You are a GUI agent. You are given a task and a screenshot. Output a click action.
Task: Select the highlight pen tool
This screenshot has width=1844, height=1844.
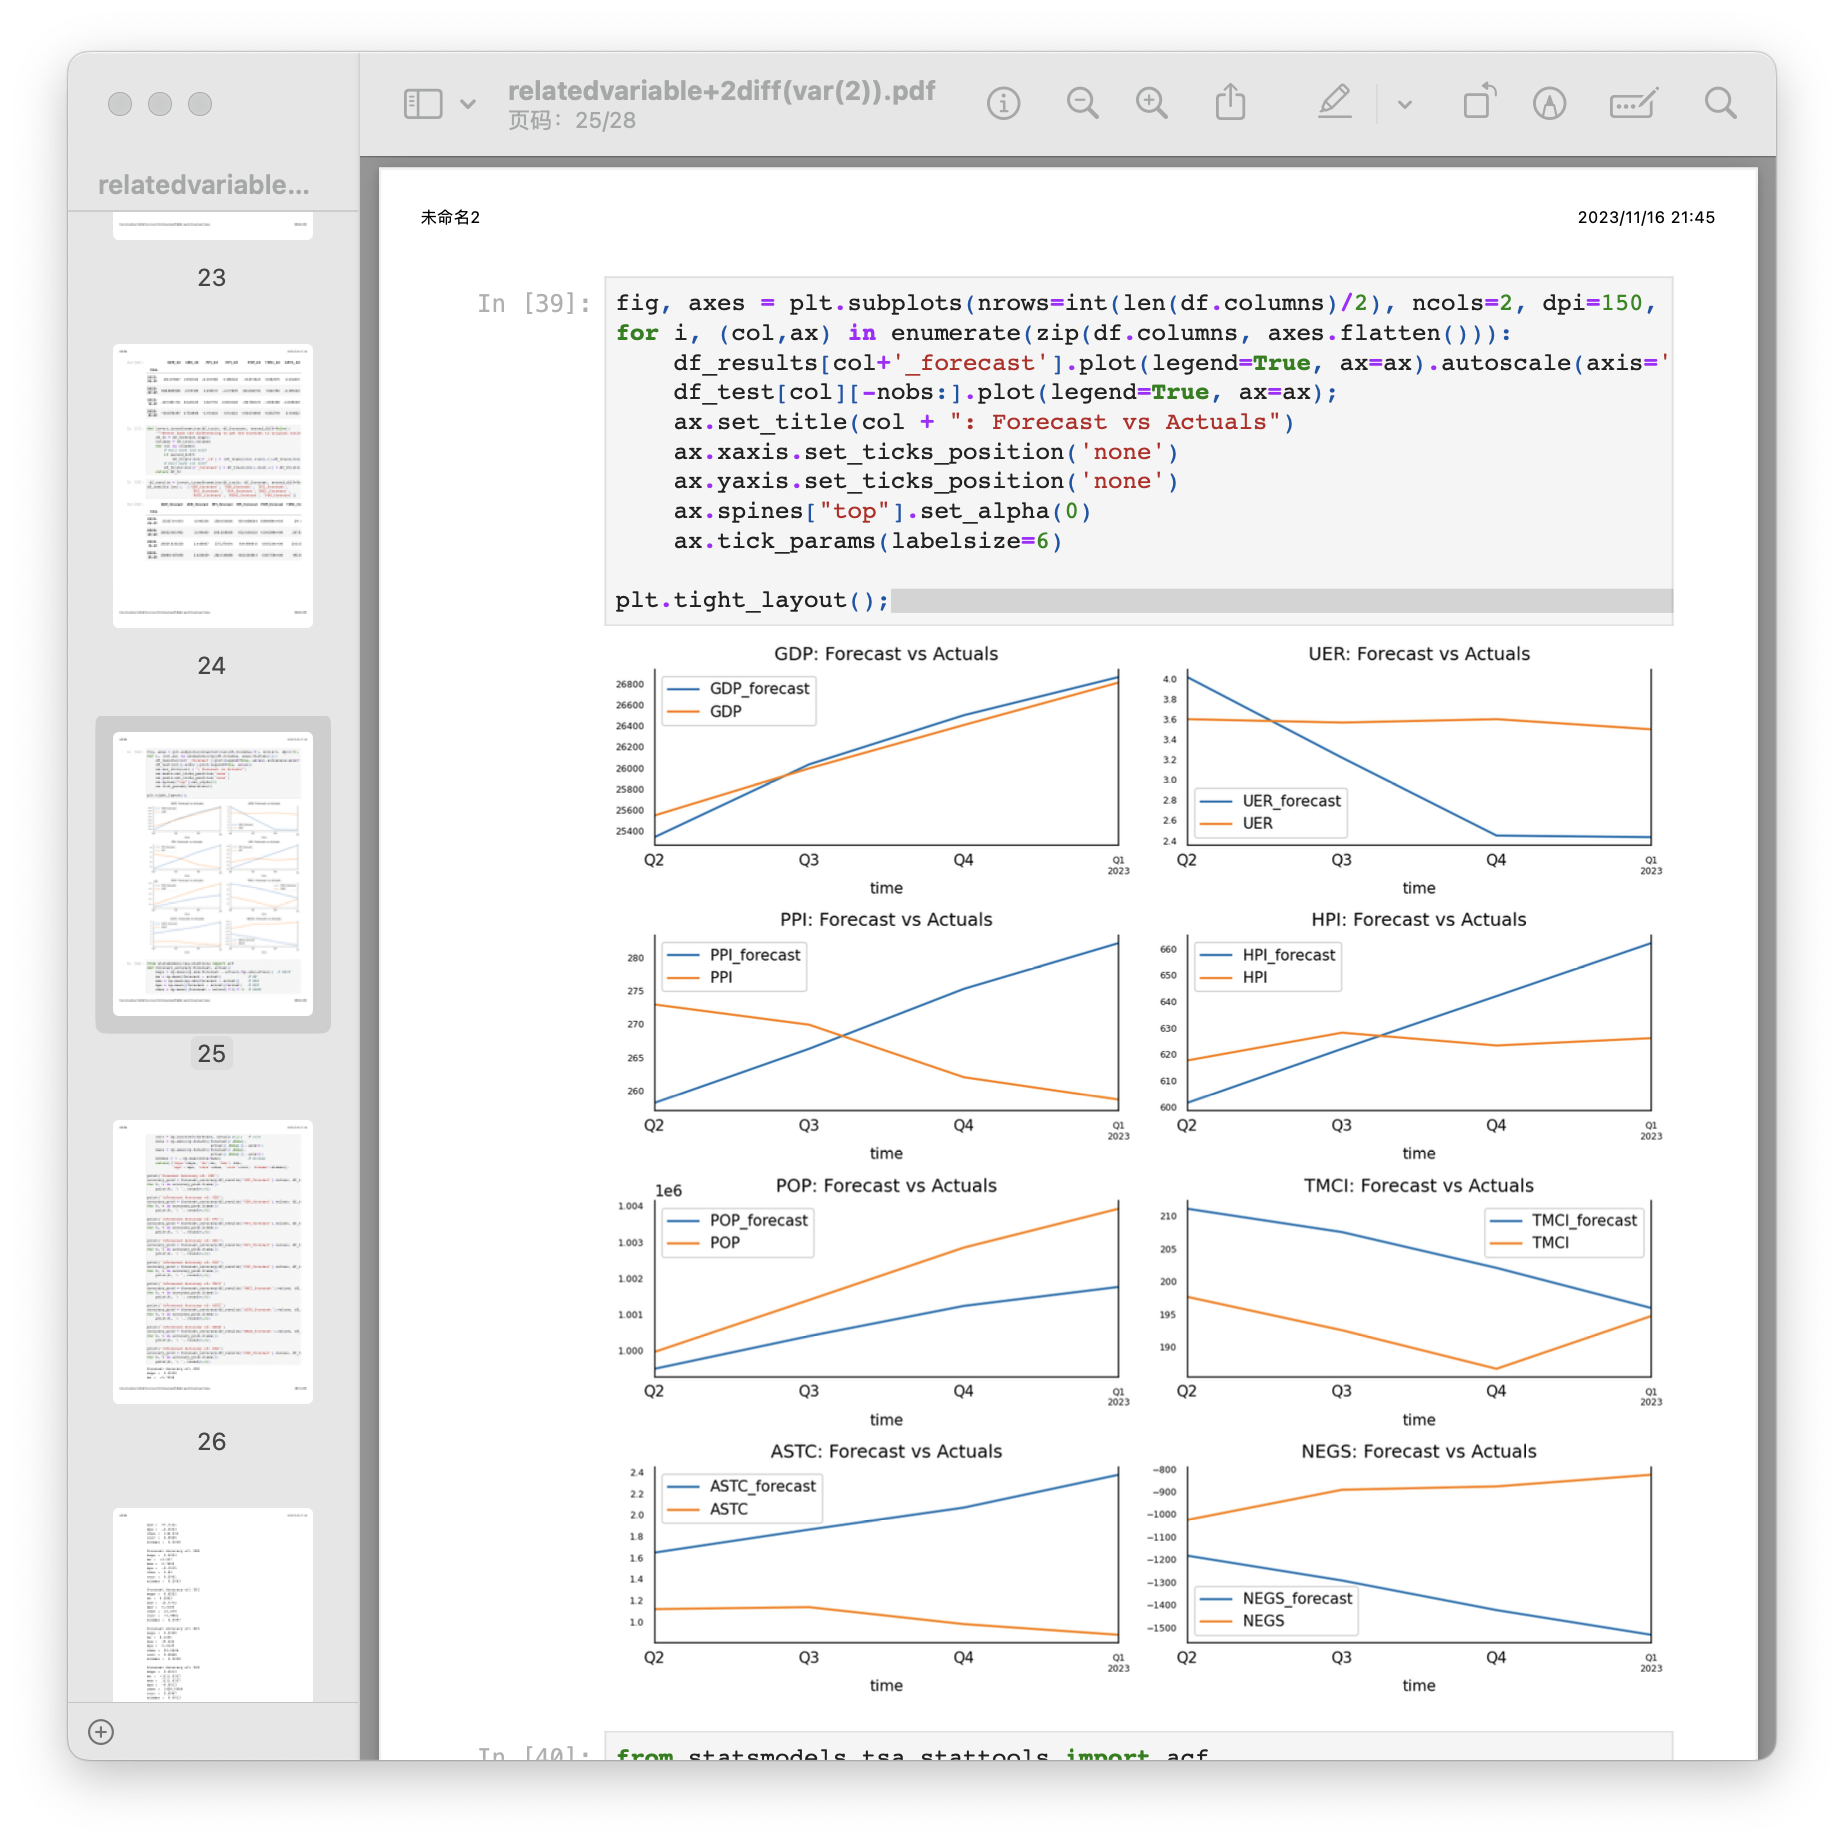click(1335, 102)
